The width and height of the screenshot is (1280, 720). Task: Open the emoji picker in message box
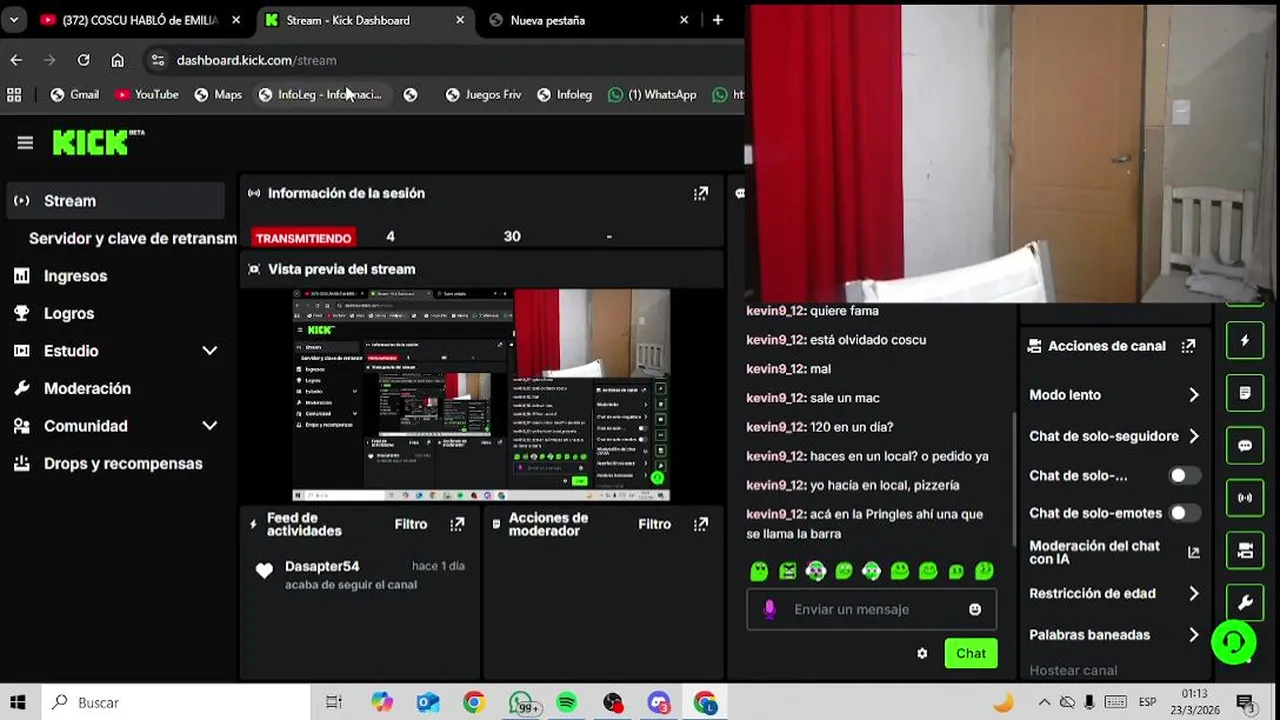(x=975, y=609)
